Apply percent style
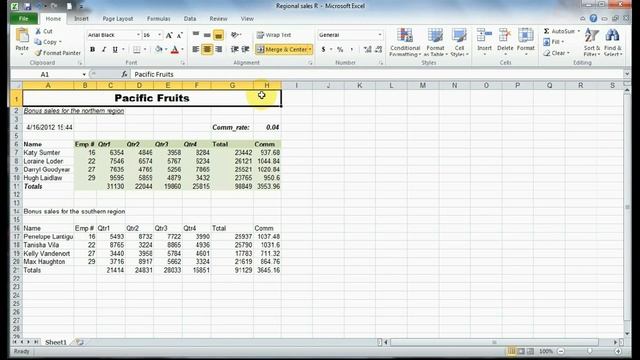 click(x=340, y=49)
